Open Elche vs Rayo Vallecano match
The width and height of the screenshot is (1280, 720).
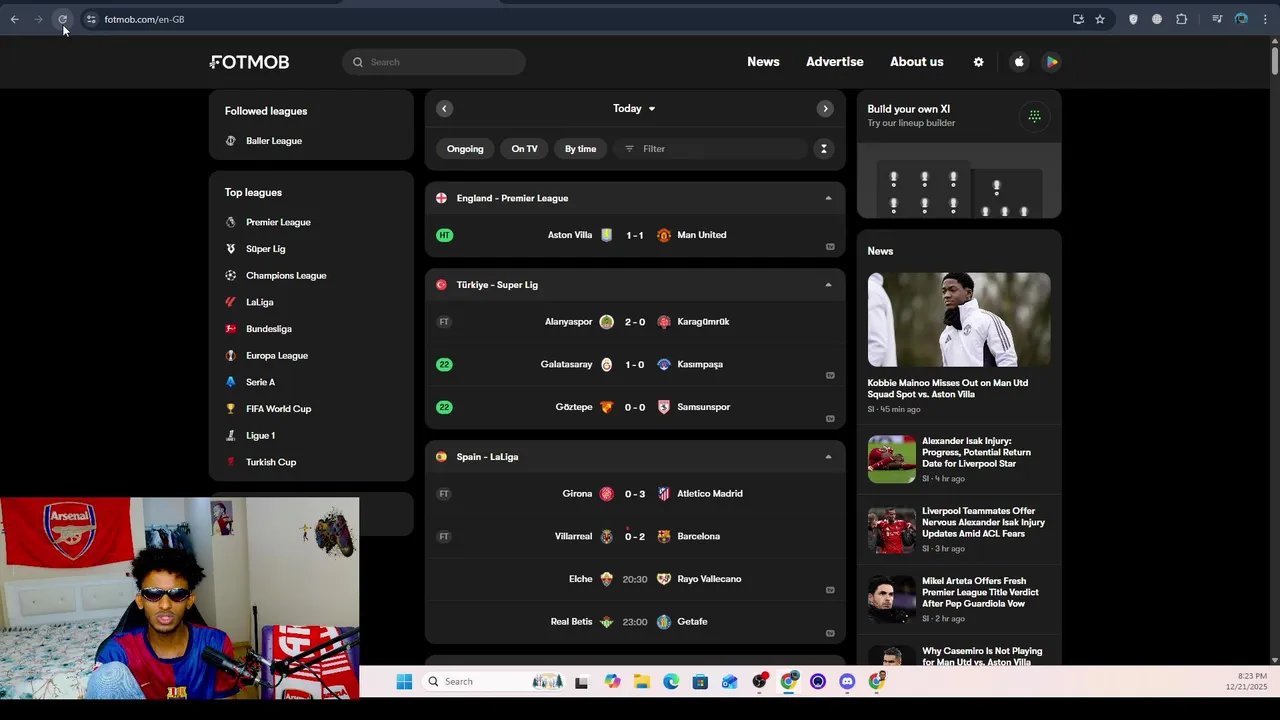635,579
